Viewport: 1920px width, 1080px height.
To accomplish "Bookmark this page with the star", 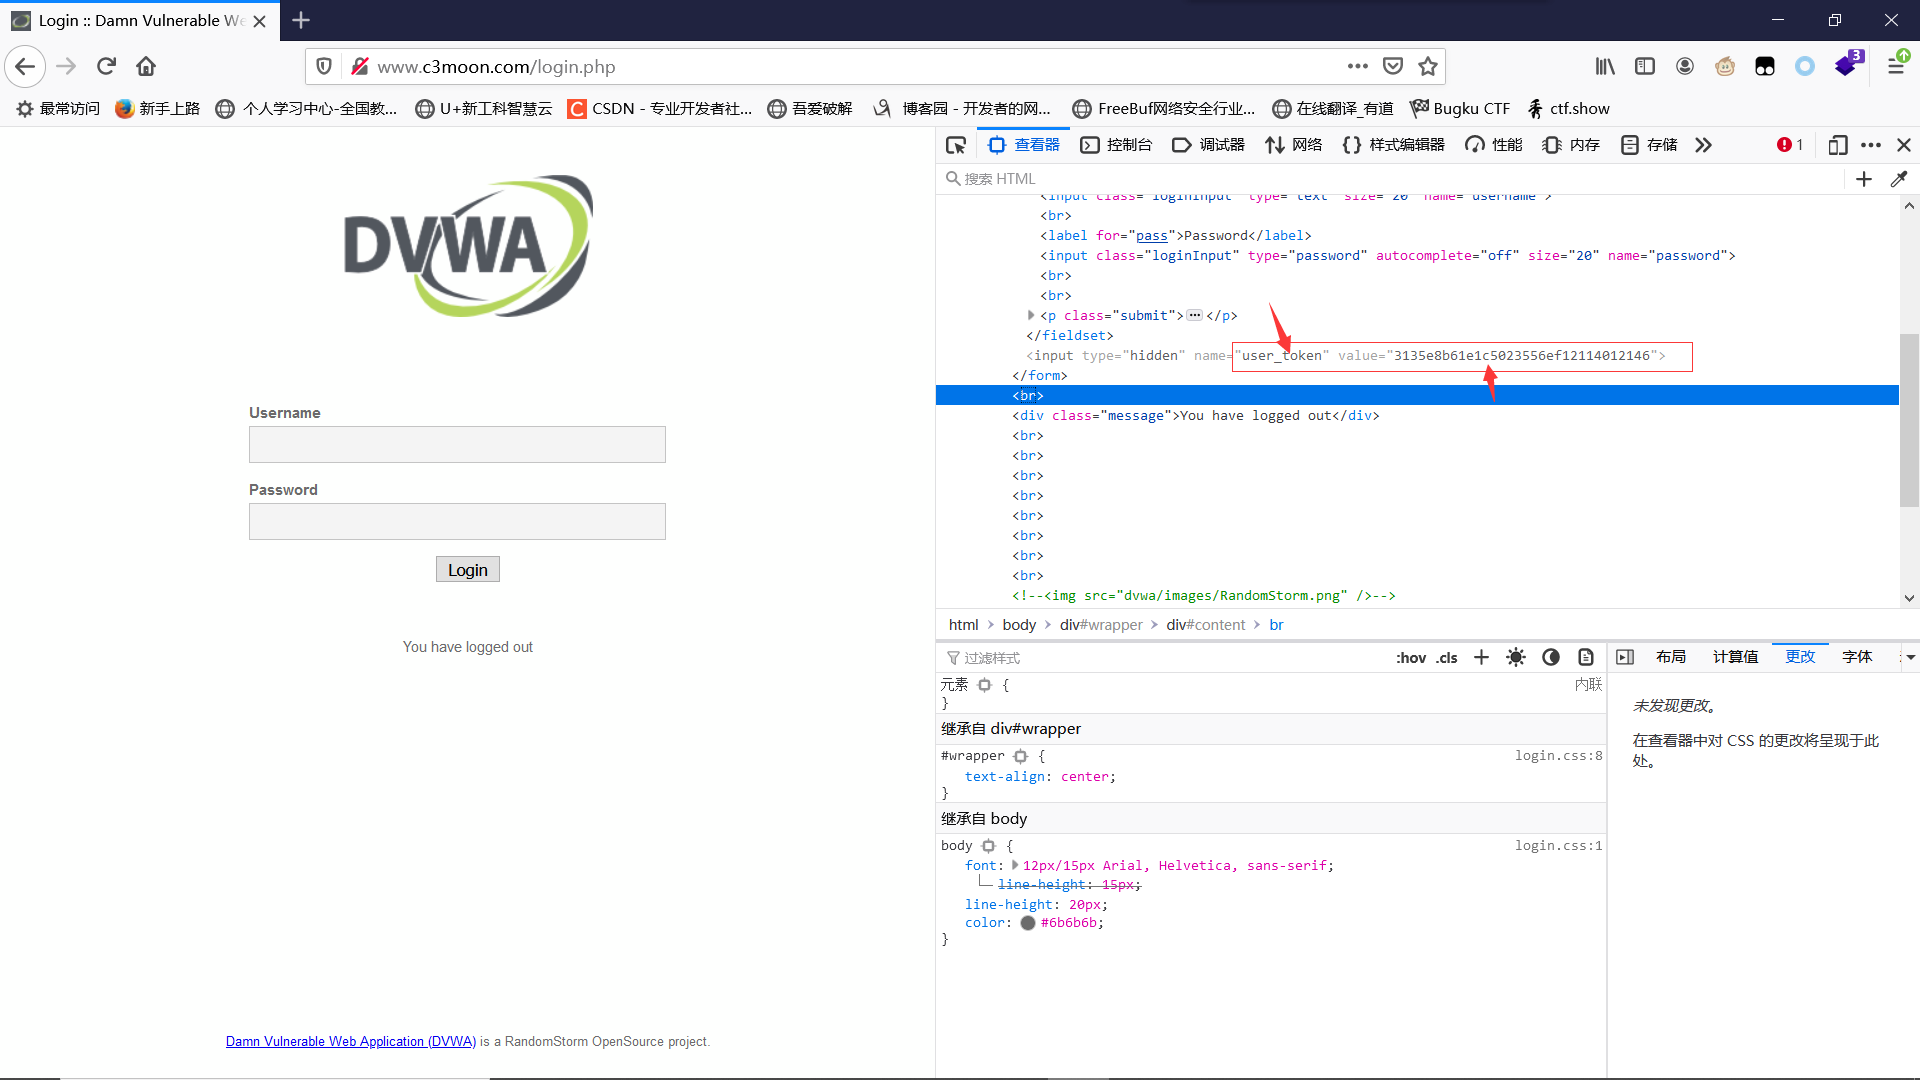I will tap(1428, 67).
